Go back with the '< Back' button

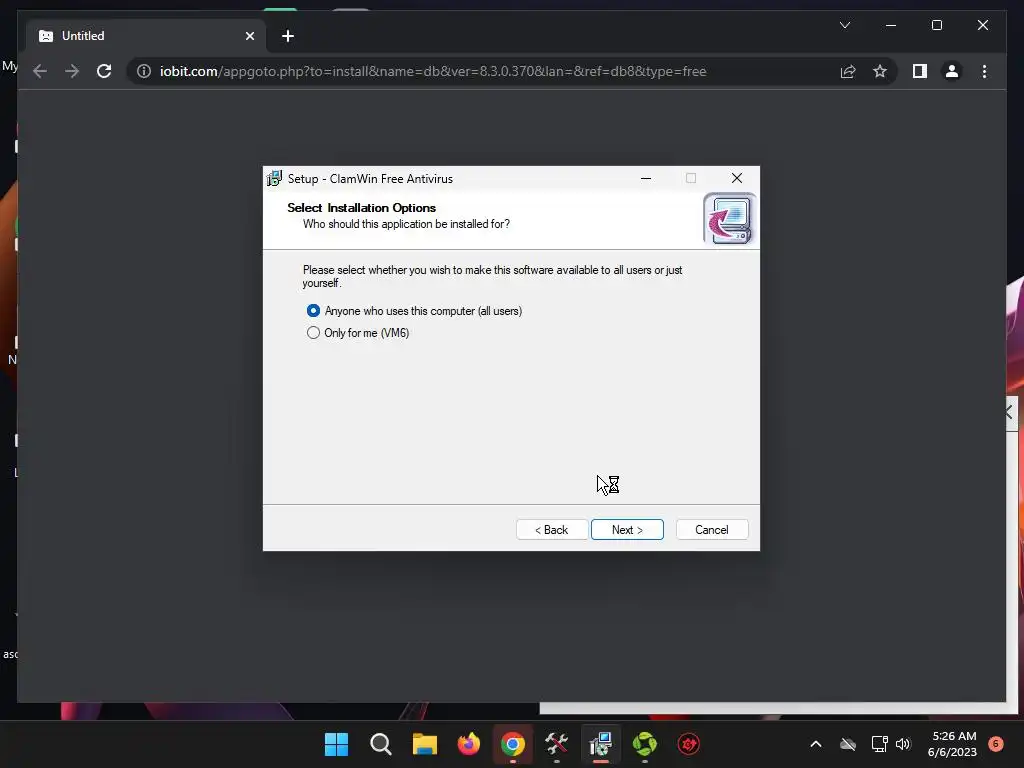(x=552, y=530)
